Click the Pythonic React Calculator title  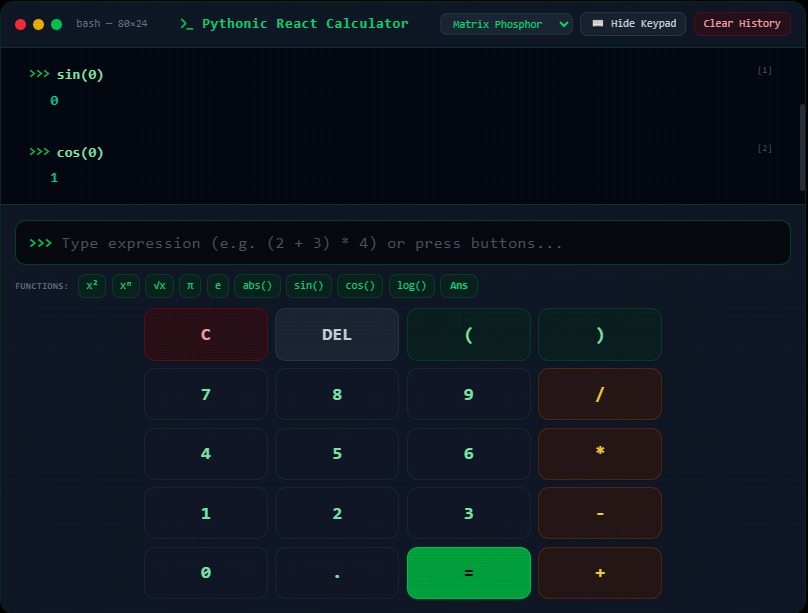tap(305, 24)
